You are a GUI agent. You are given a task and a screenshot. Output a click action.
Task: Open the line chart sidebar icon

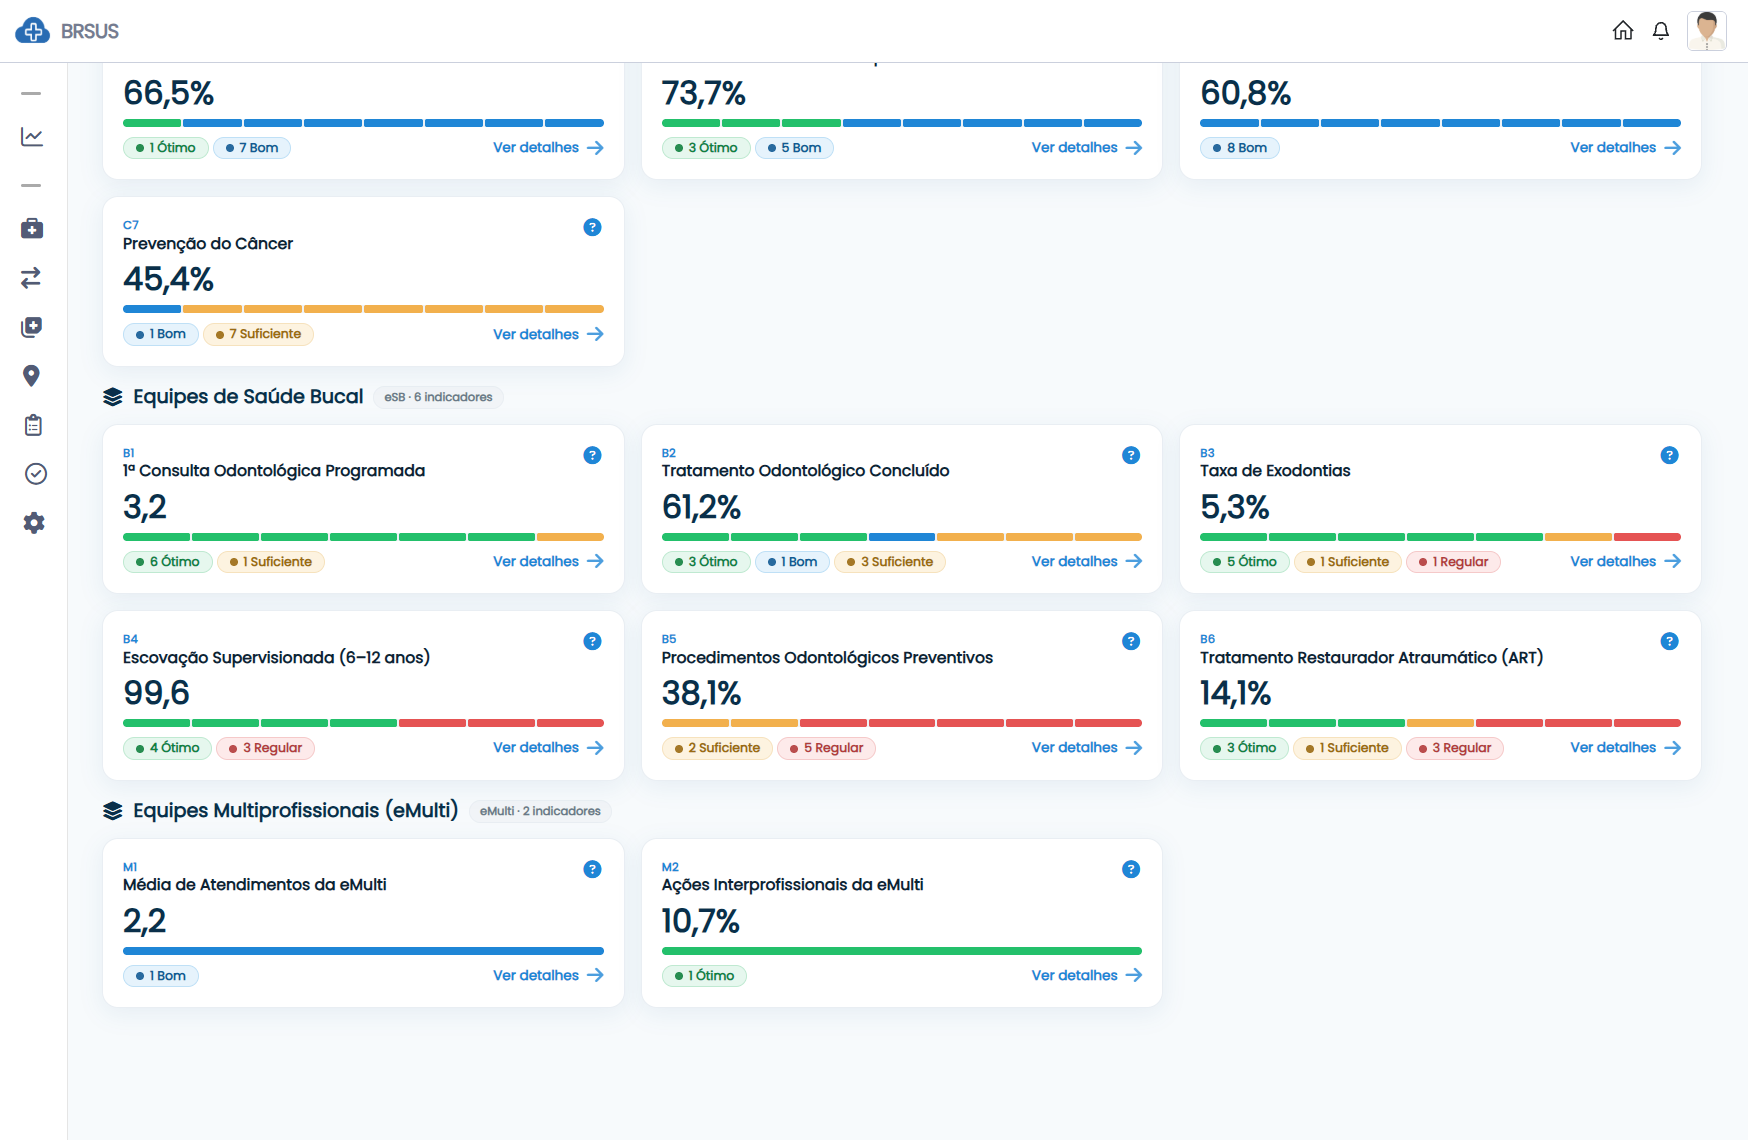coord(32,137)
